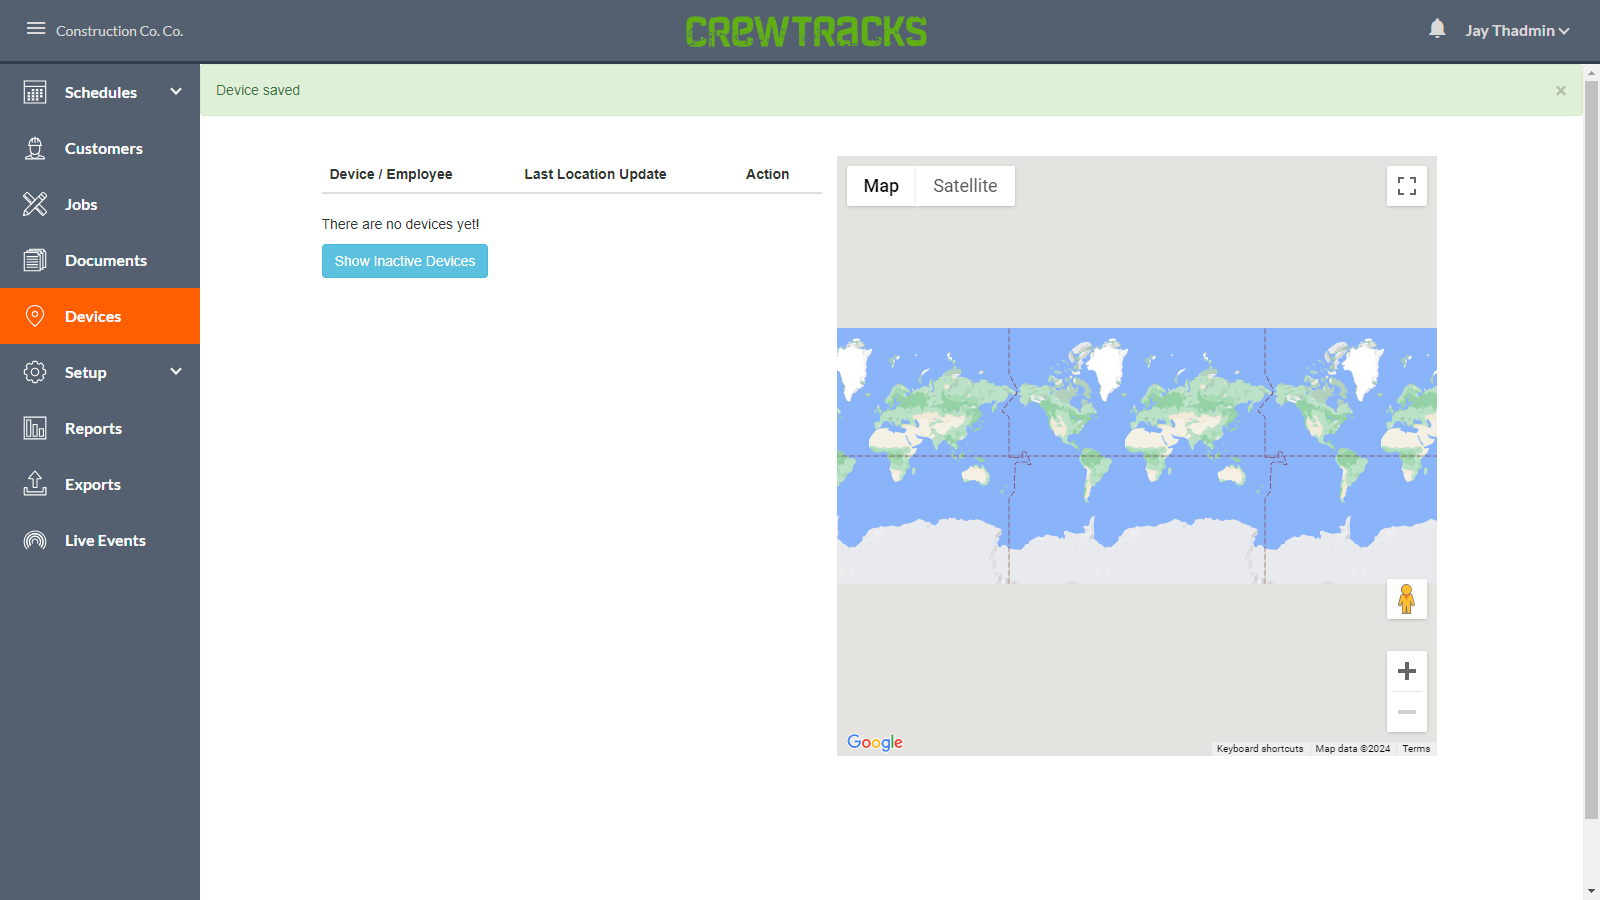The image size is (1600, 900).
Task: Click the Customers person icon
Action: (x=35, y=148)
